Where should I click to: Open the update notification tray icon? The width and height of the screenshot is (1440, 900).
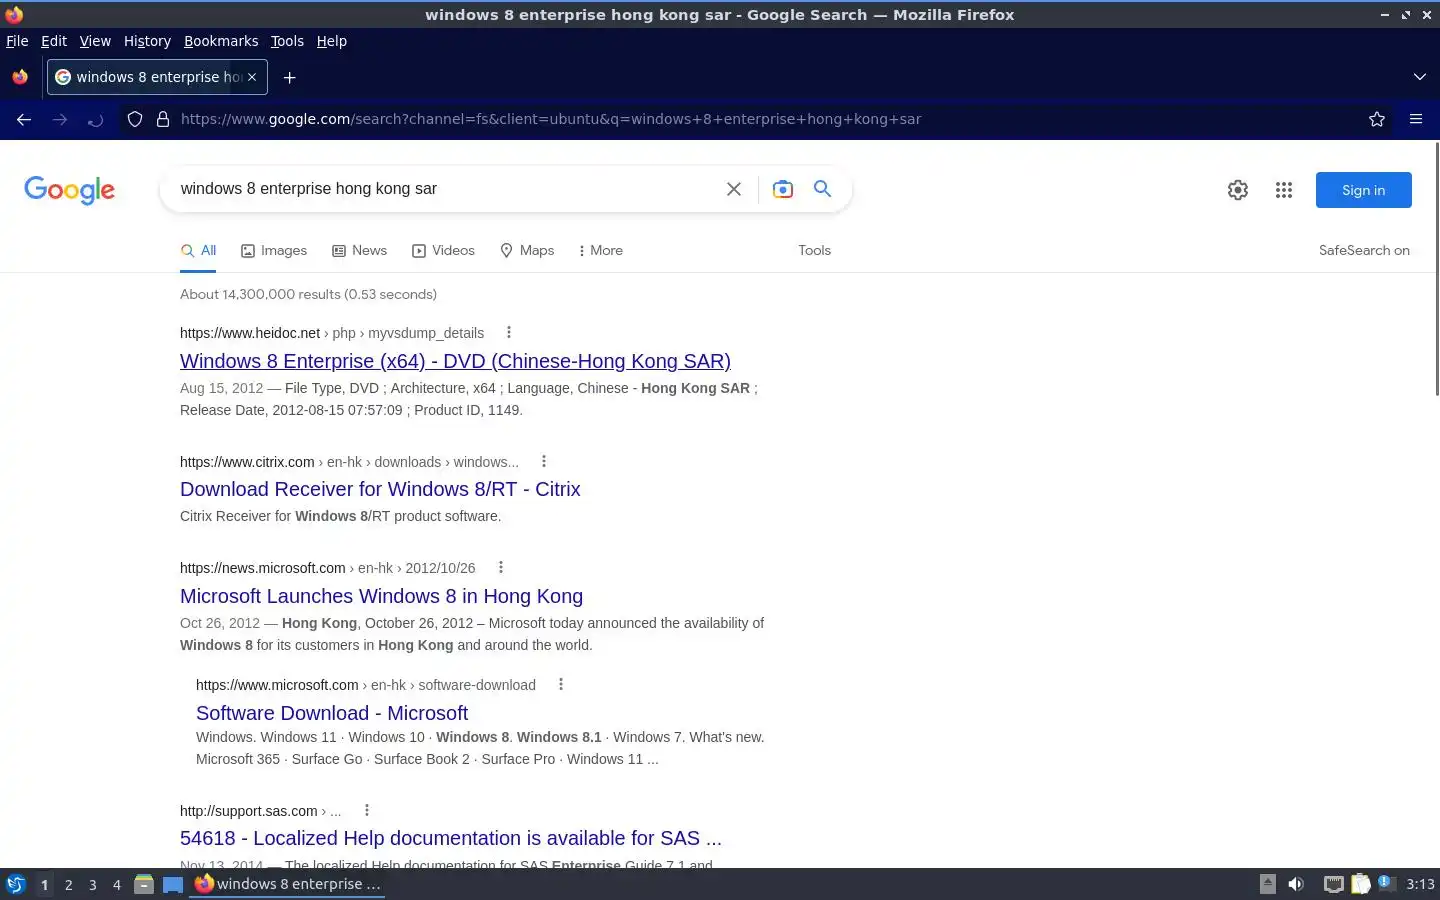pyautogui.click(x=1385, y=883)
